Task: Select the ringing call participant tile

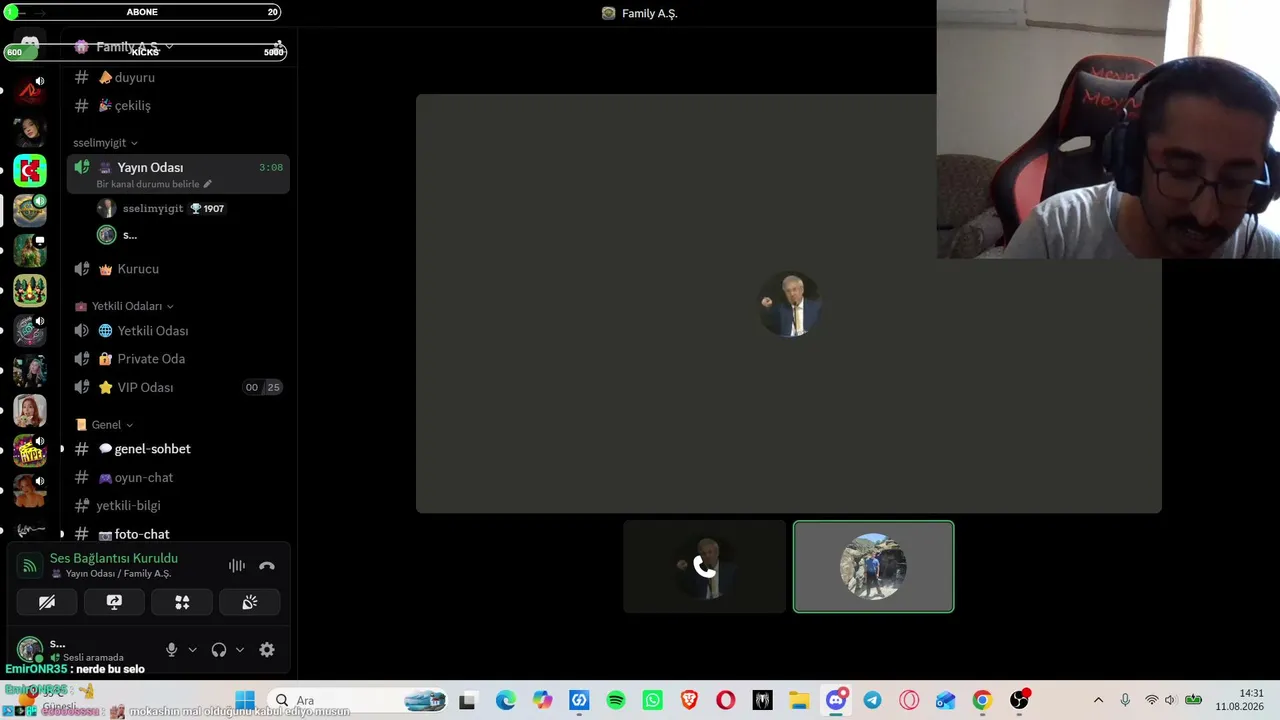Action: point(705,567)
